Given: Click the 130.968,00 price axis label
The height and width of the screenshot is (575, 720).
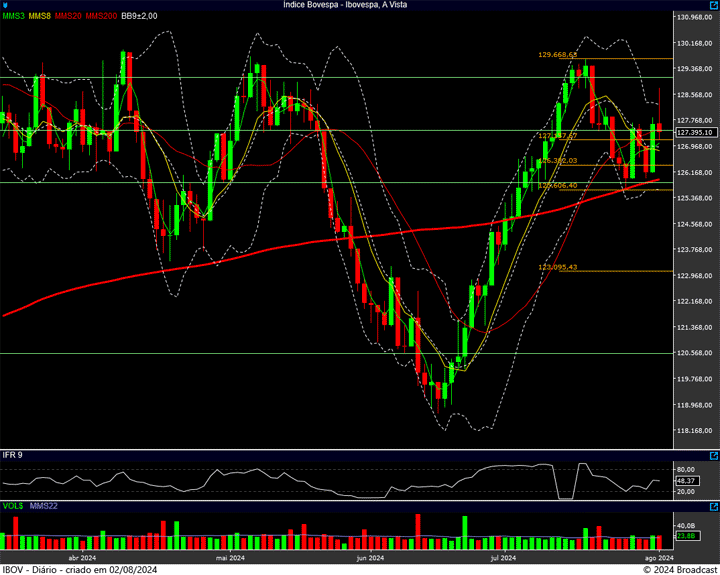Looking at the screenshot, I should coord(694,18).
